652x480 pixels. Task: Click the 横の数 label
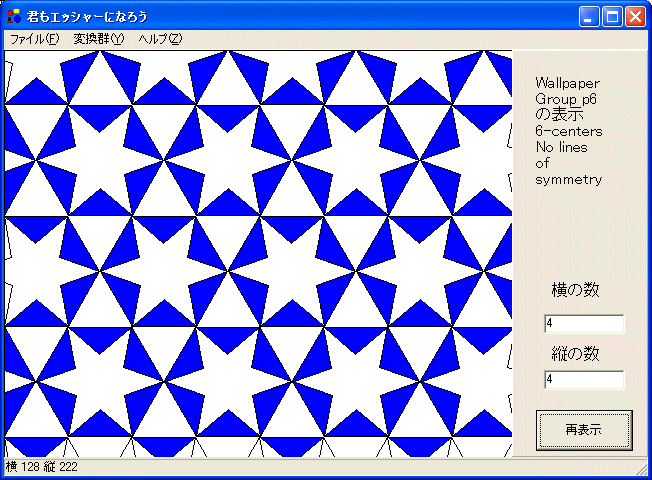[x=575, y=289]
